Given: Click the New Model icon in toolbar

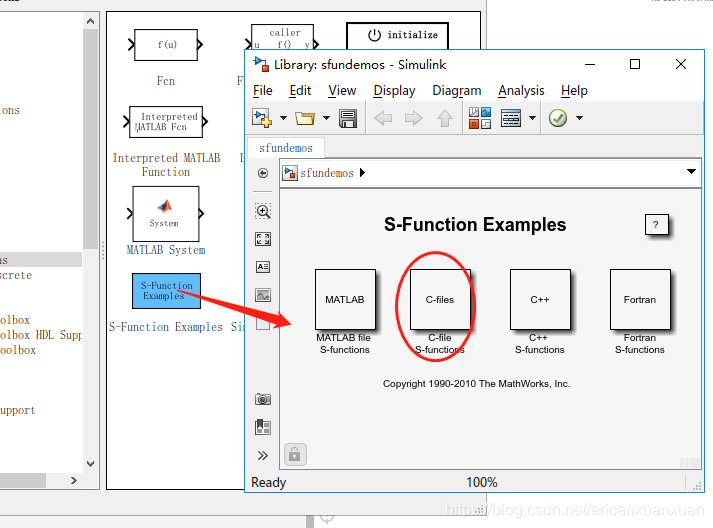Looking at the screenshot, I should pyautogui.click(x=262, y=118).
